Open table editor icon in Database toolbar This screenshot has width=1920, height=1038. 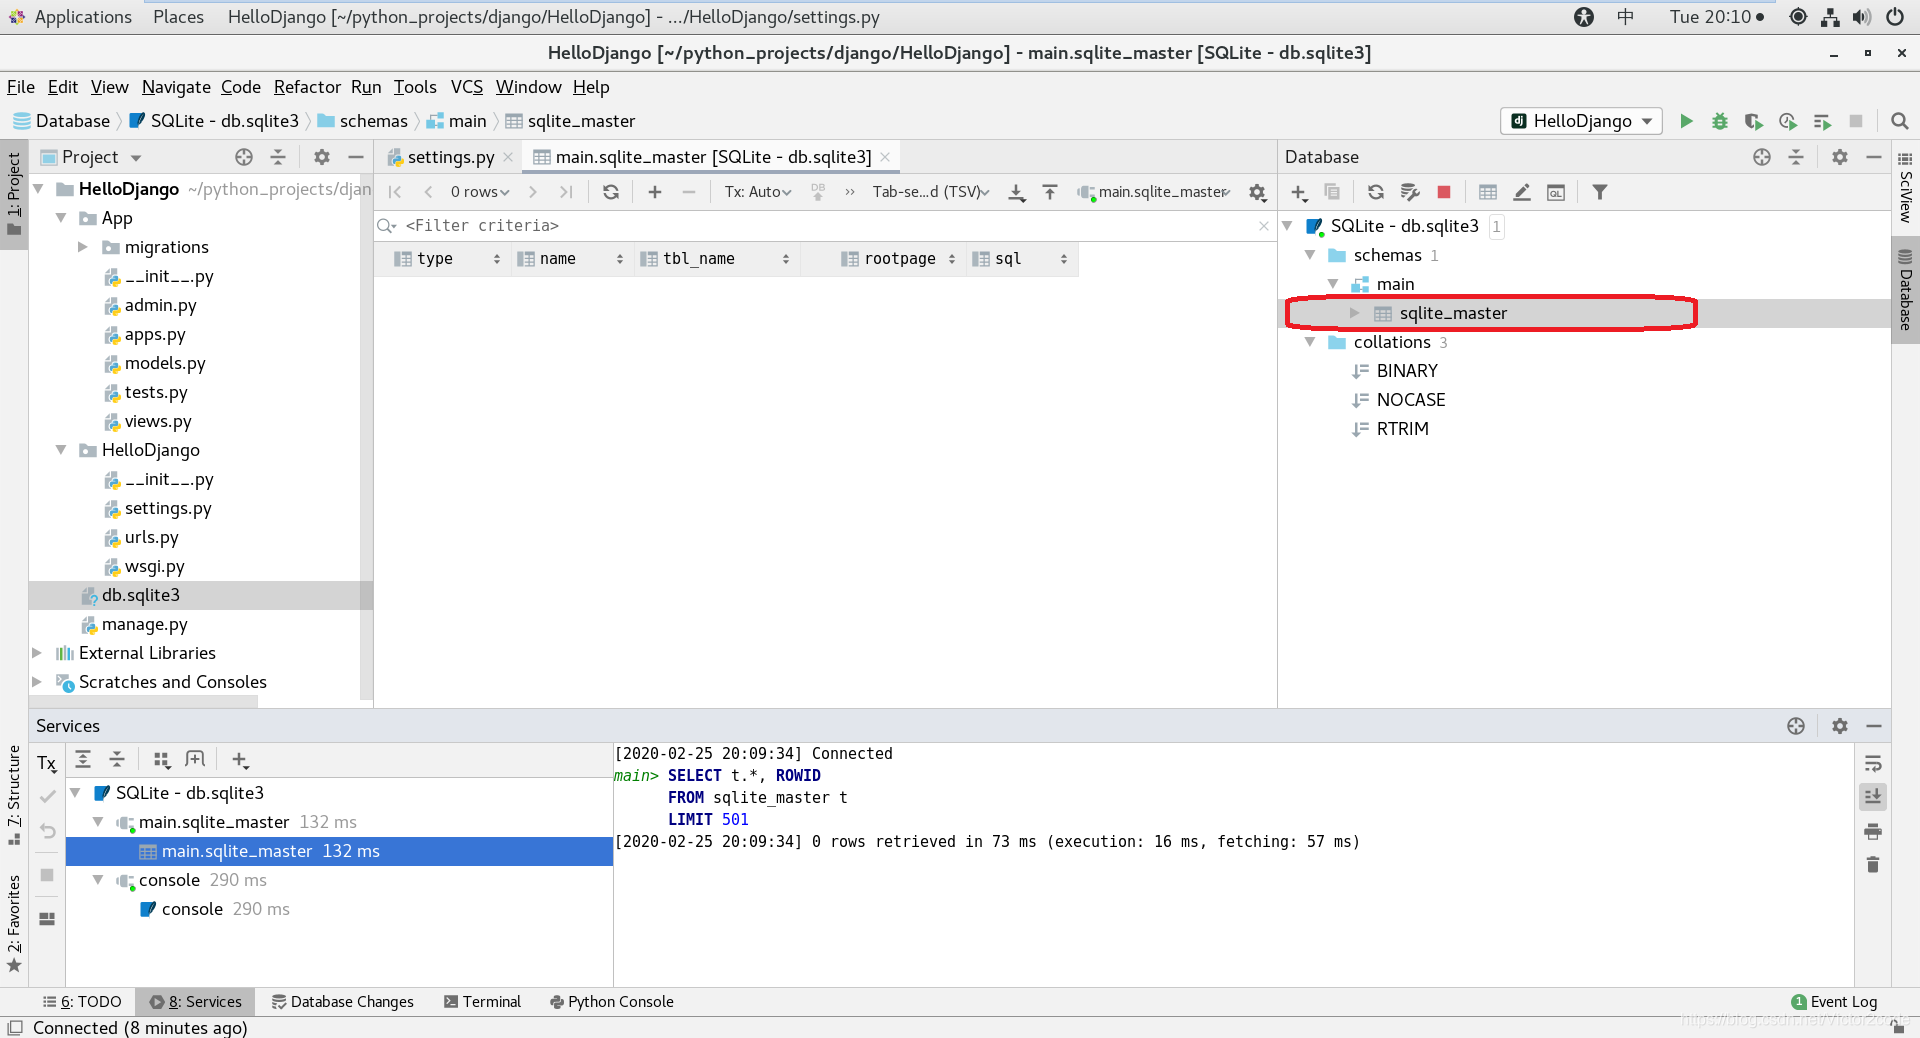[x=1488, y=192]
